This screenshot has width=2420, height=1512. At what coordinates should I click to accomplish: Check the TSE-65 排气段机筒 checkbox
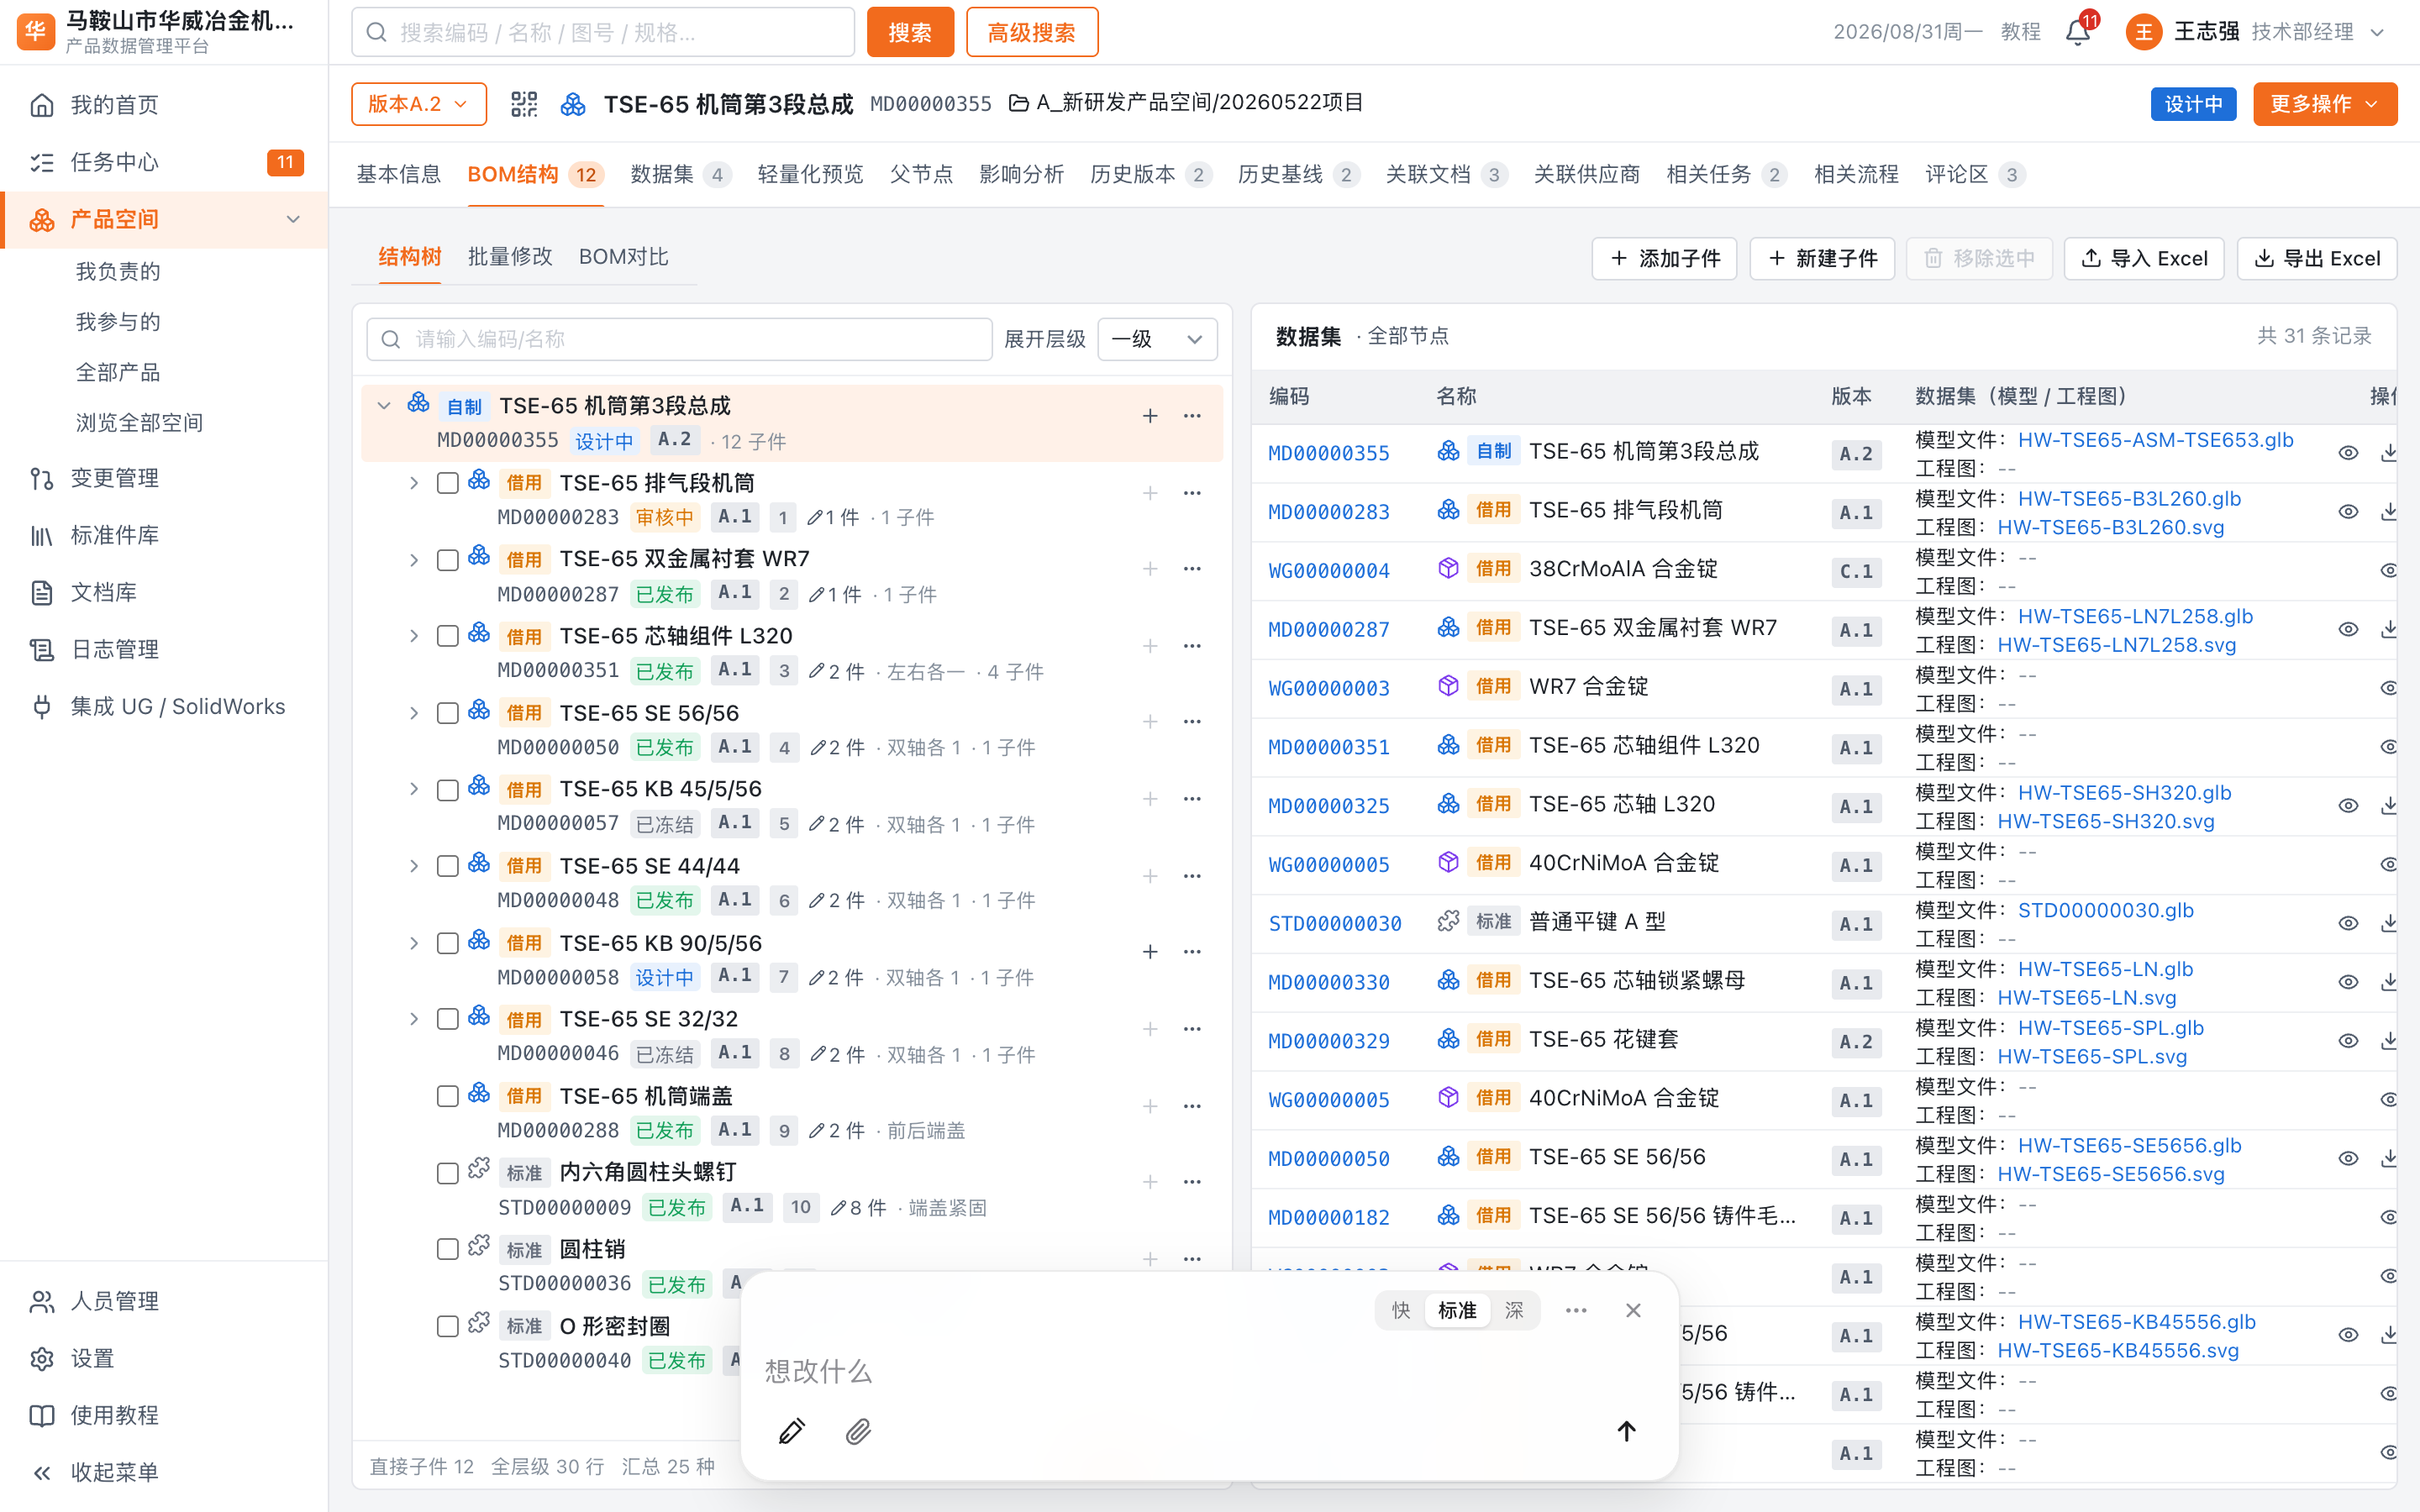pyautogui.click(x=448, y=484)
